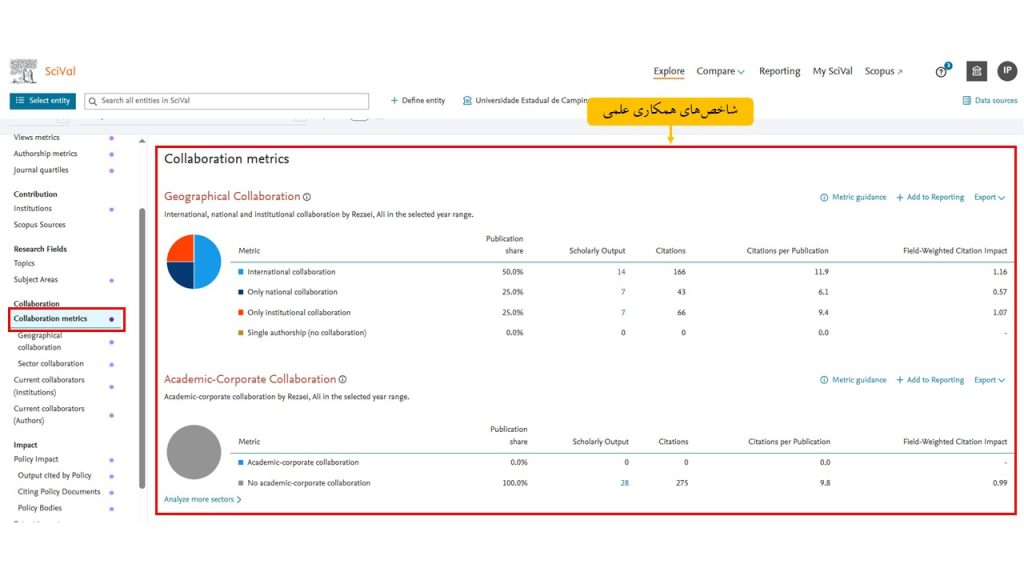Click Analyze more sectors link
The width and height of the screenshot is (1024, 576).
[x=202, y=500]
